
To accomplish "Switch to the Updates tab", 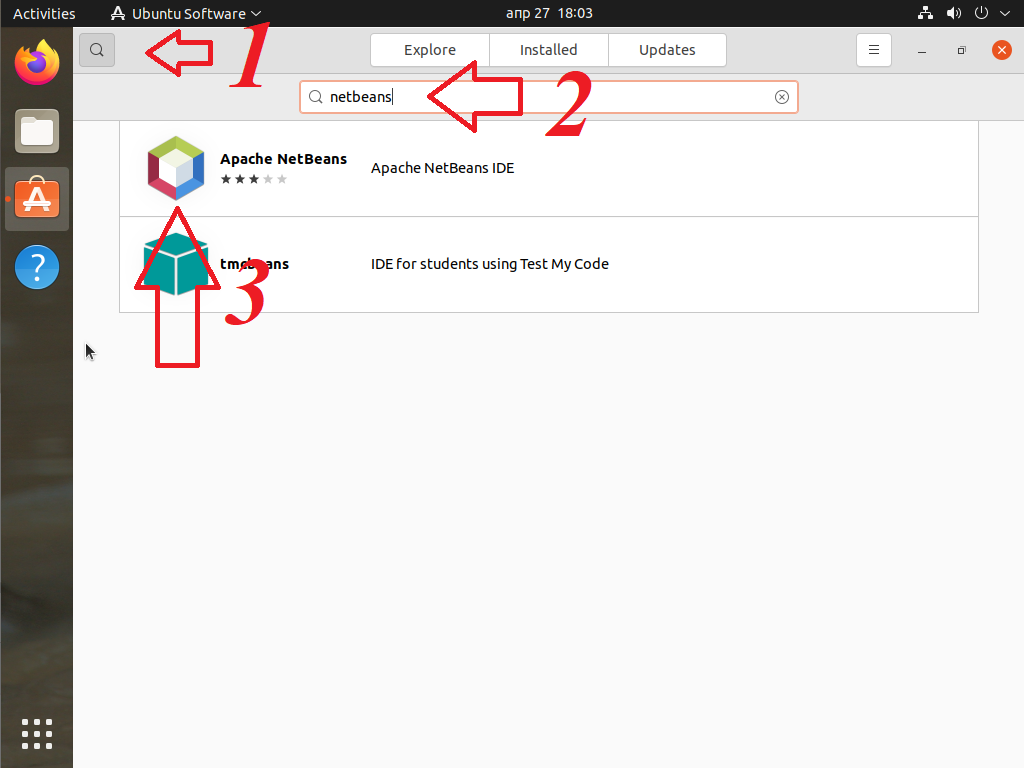I will [x=667, y=50].
